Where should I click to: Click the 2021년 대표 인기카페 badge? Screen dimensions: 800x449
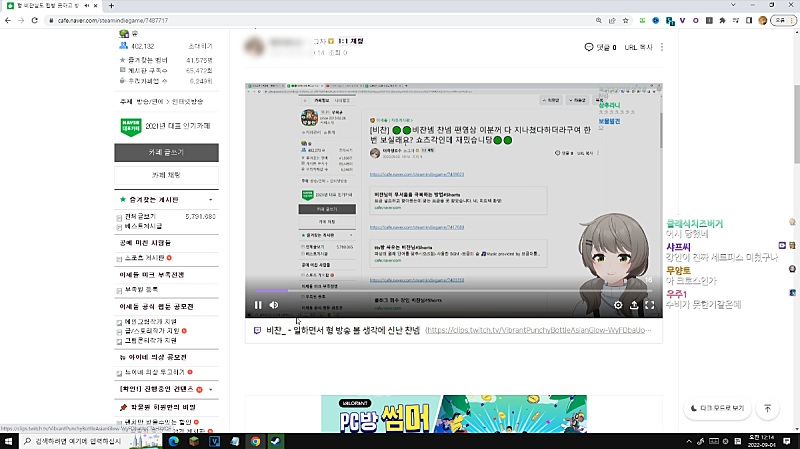(x=165, y=126)
